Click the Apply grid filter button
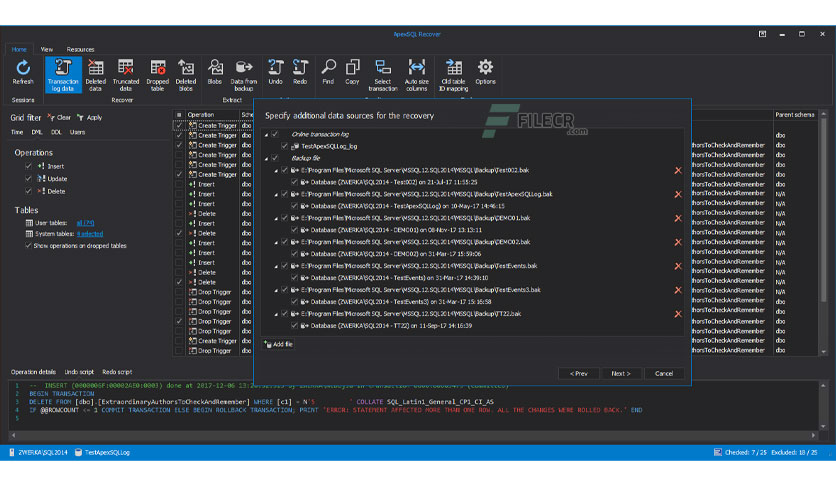Image resolution: width=836 pixels, height=484 pixels. [x=90, y=117]
